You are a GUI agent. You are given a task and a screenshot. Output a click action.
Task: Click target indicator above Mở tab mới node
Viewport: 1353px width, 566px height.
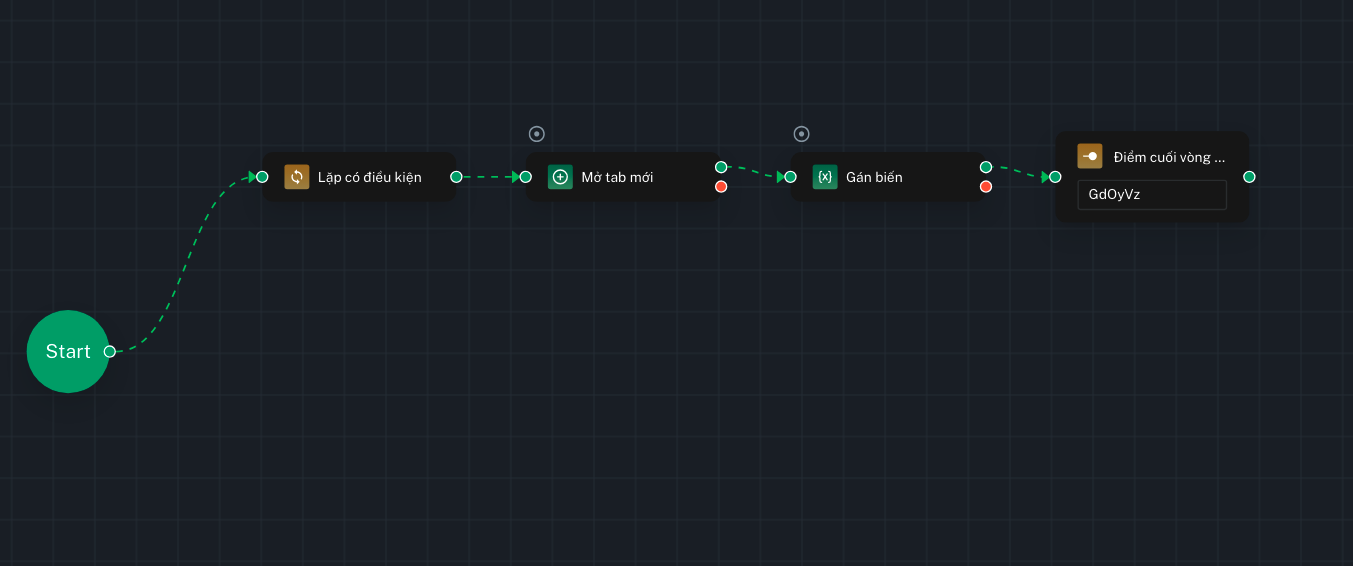537,134
